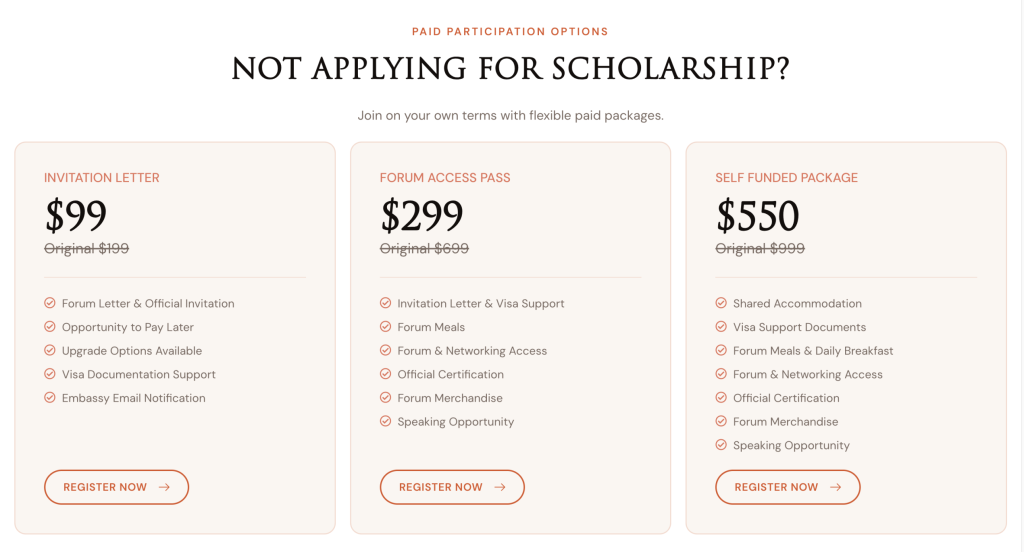Click checkmark icon beside Forum Meals & Daily Breakfast
Viewport: 1024px width, 552px height.
tap(721, 351)
